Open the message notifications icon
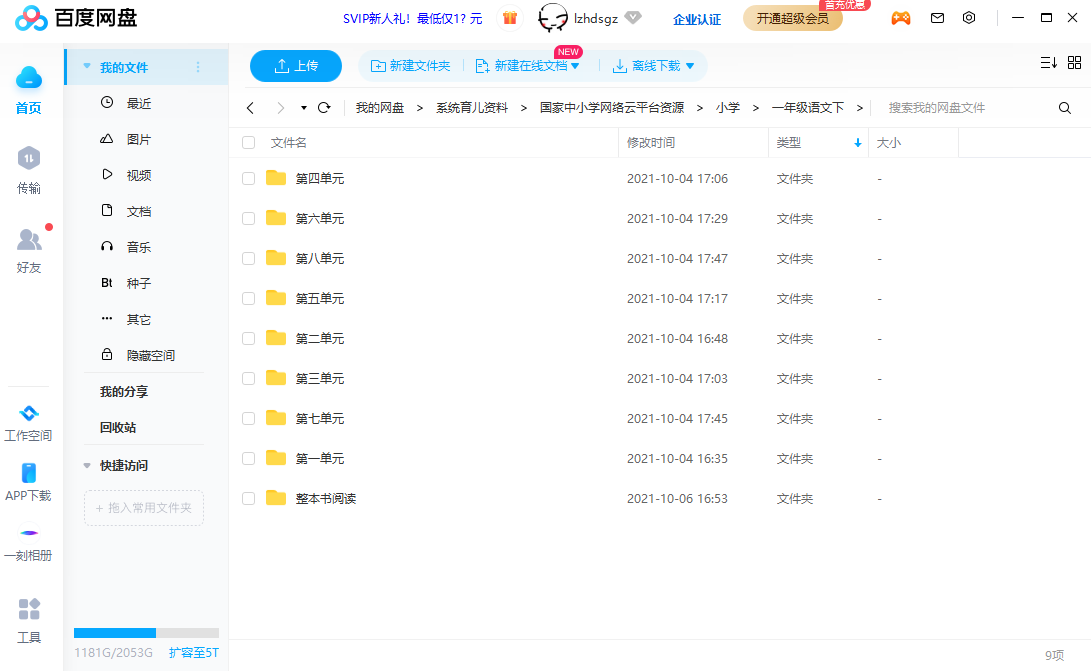1091x671 pixels. click(x=937, y=18)
